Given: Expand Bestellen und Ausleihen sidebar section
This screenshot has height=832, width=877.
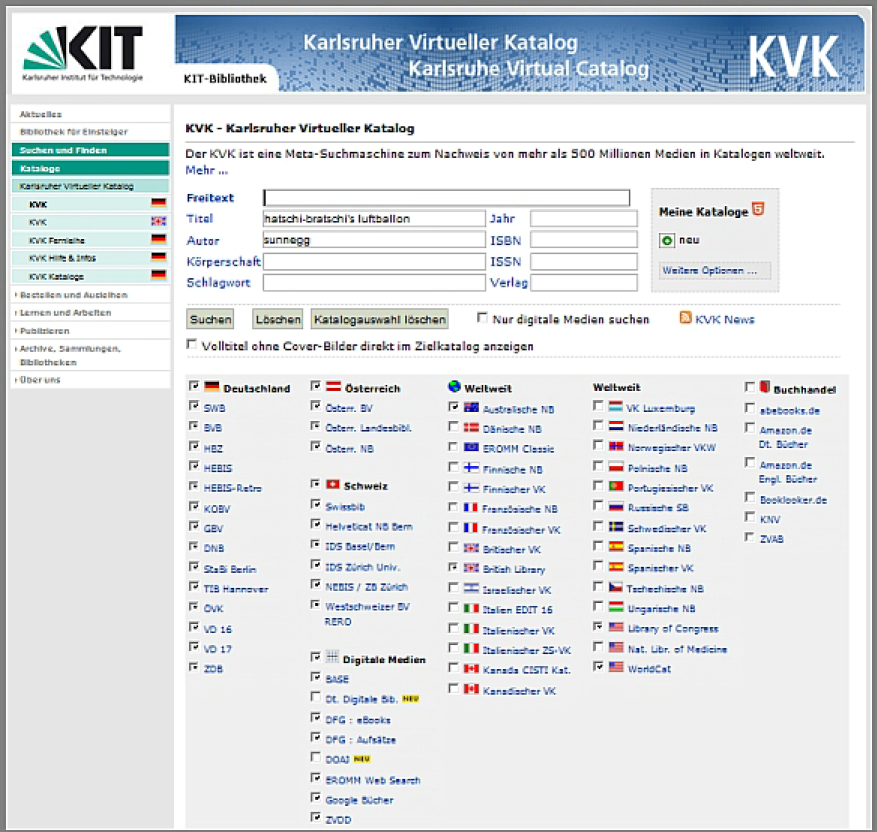Looking at the screenshot, I should click(72, 295).
